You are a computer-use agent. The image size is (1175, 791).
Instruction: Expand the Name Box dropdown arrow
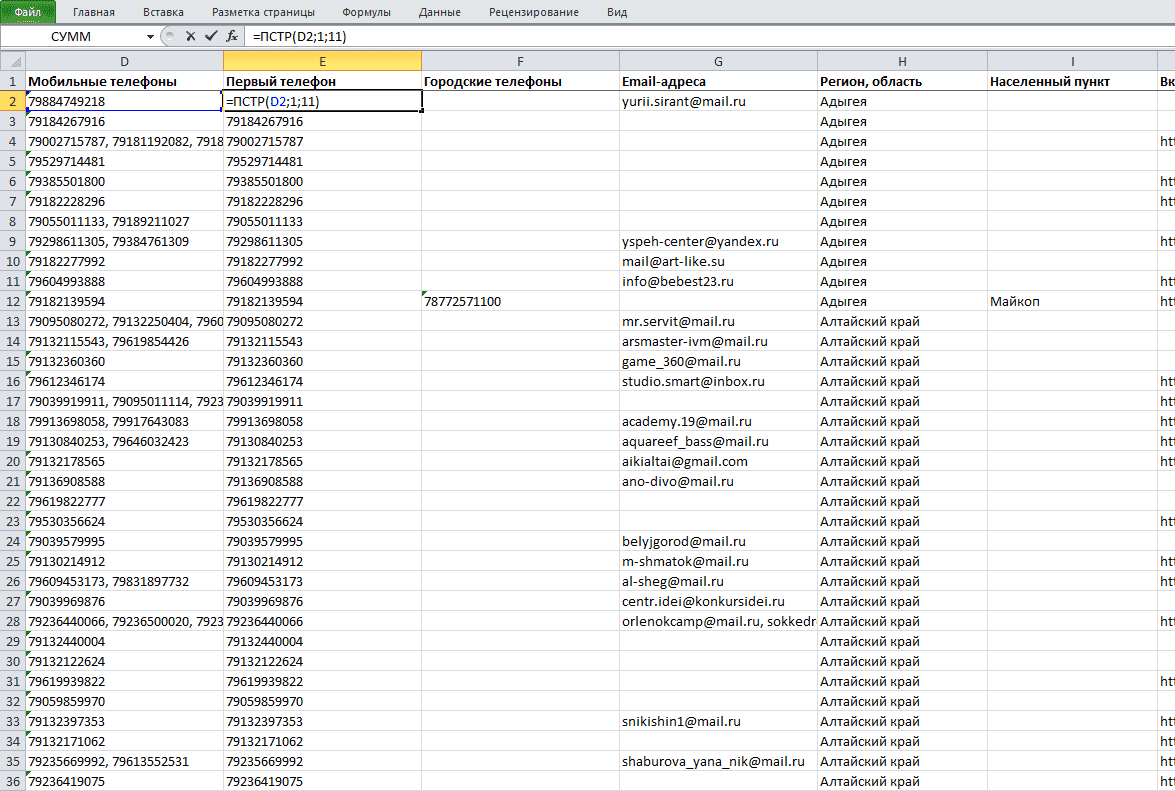tap(151, 37)
